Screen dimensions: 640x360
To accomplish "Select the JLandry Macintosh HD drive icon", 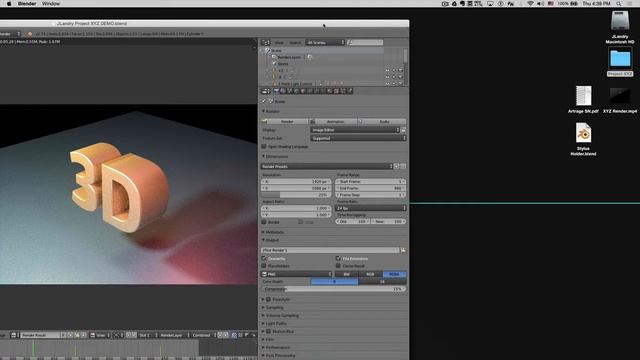I will pyautogui.click(x=620, y=20).
